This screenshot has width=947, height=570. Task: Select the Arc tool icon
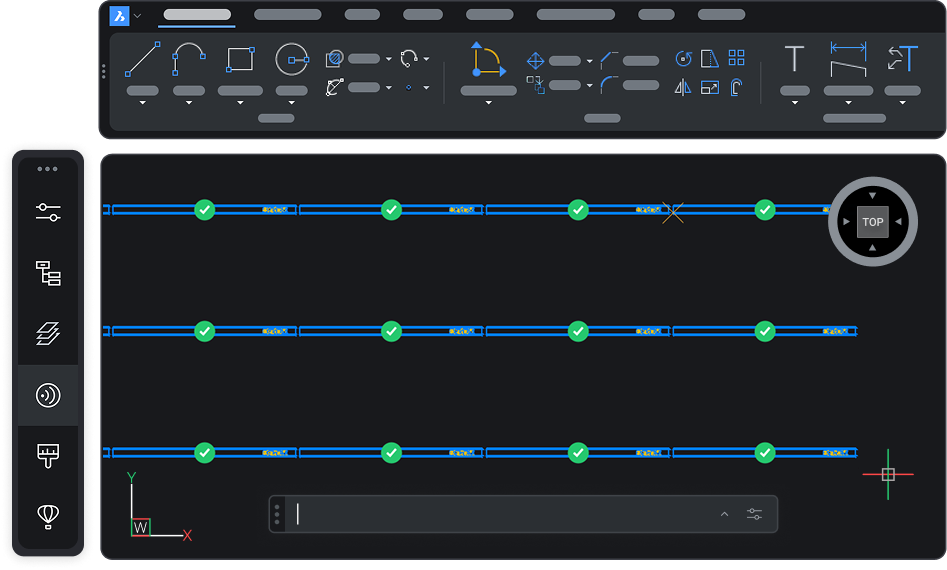(188, 59)
